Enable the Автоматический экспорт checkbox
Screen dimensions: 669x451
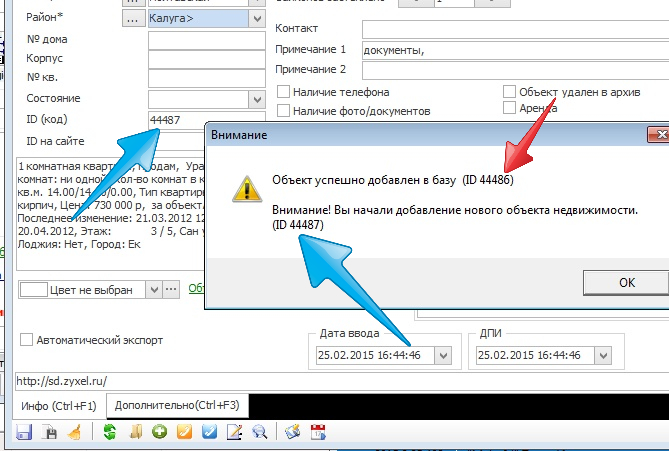click(x=27, y=340)
